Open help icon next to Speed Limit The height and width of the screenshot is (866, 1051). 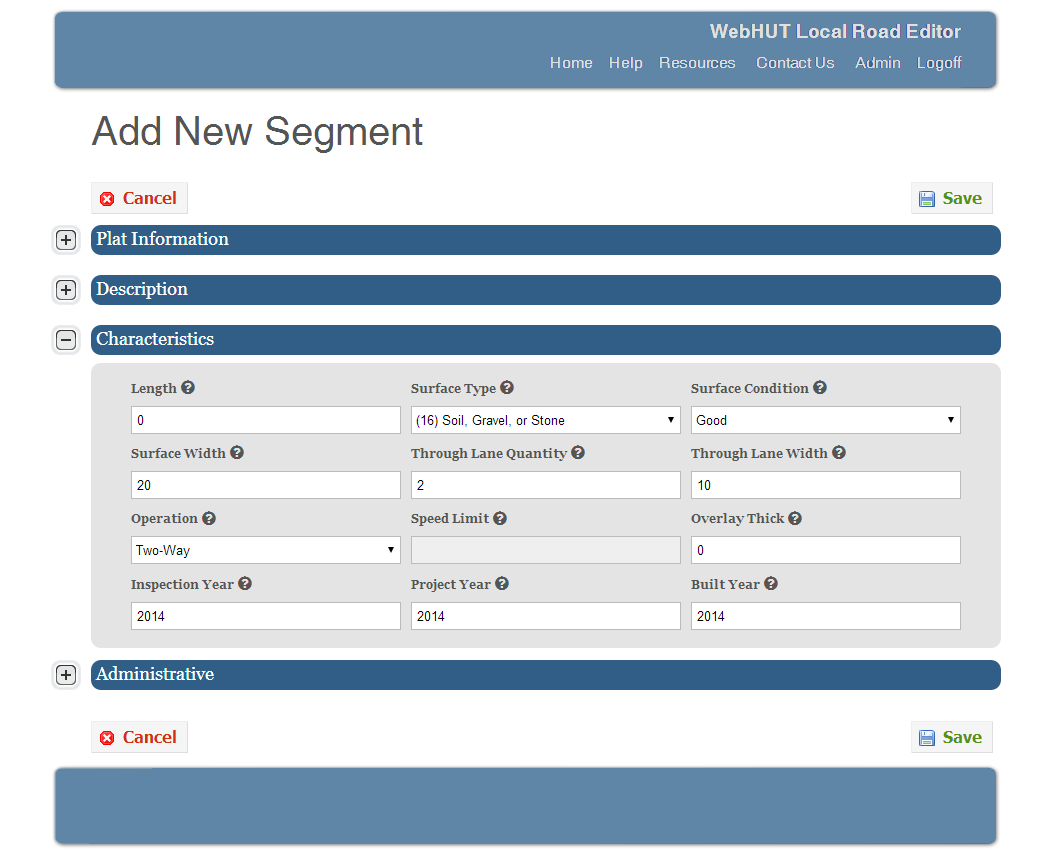click(x=500, y=518)
